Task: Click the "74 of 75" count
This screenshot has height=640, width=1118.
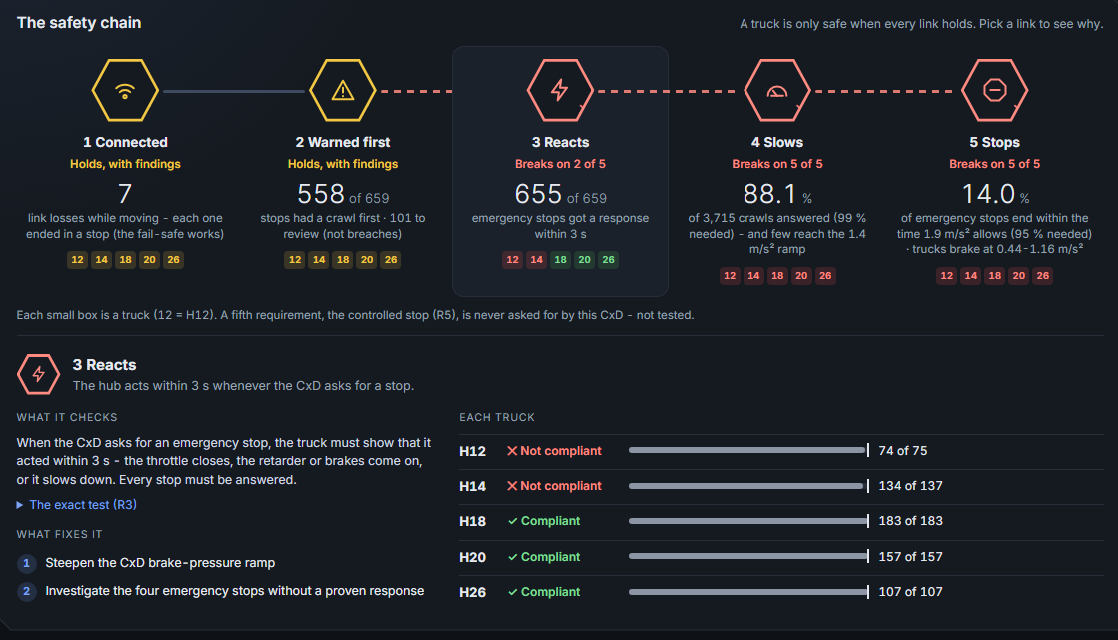Action: pyautogui.click(x=903, y=450)
